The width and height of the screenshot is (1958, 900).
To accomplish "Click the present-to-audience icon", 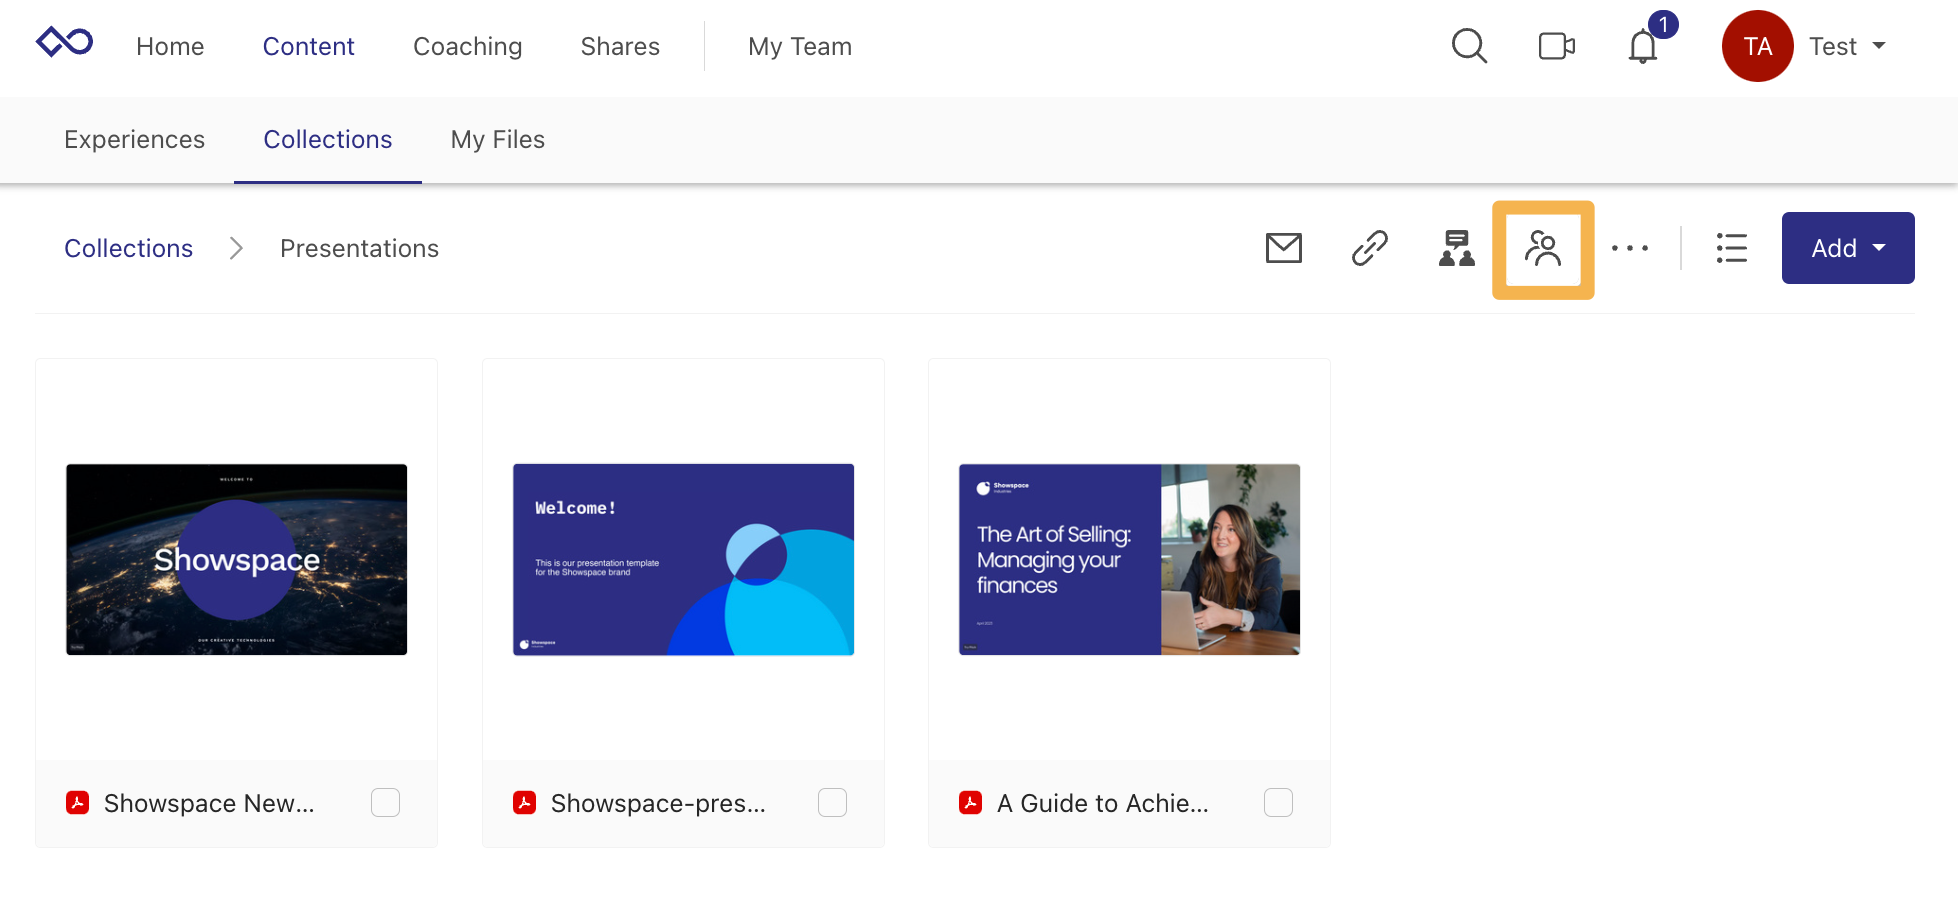I will 1456,248.
